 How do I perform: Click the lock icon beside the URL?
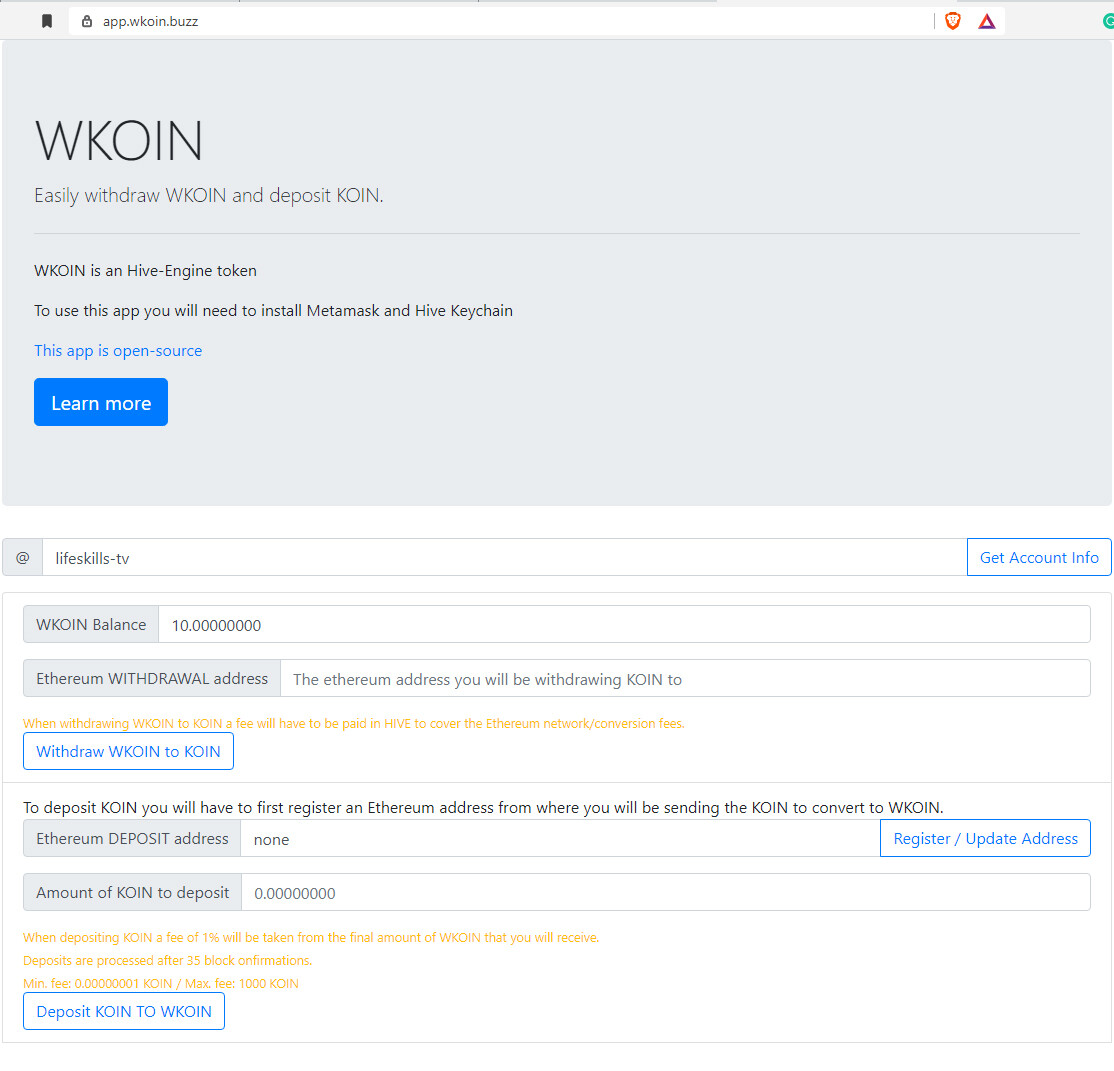[x=87, y=21]
